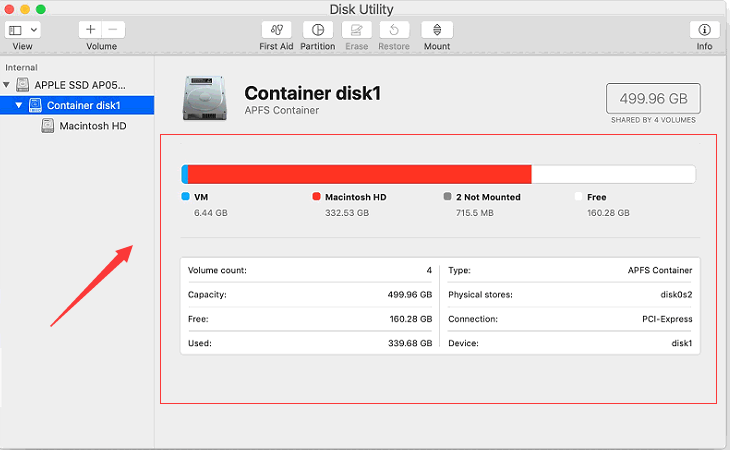This screenshot has width=730, height=450.
Task: Click the 2 Not Mounted label
Action: (488, 197)
